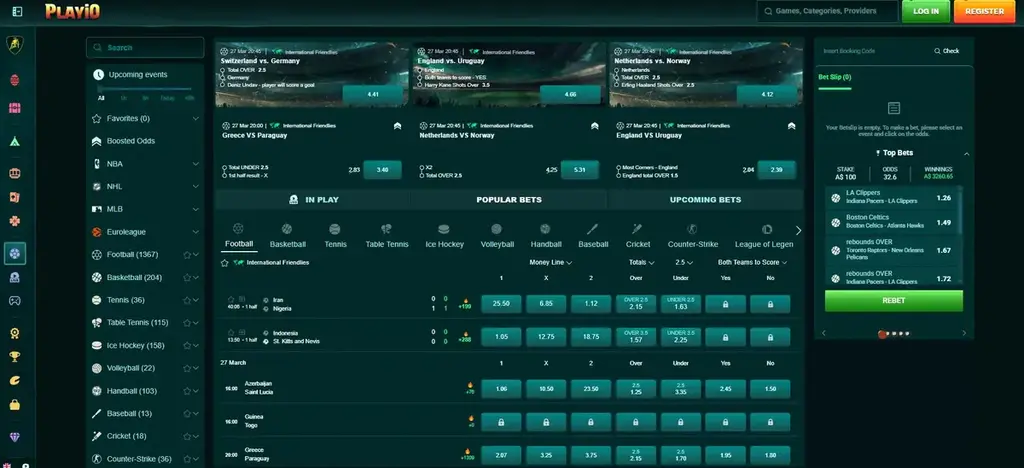Click locked 1 odds on Guinea–Togo row

click(x=501, y=422)
